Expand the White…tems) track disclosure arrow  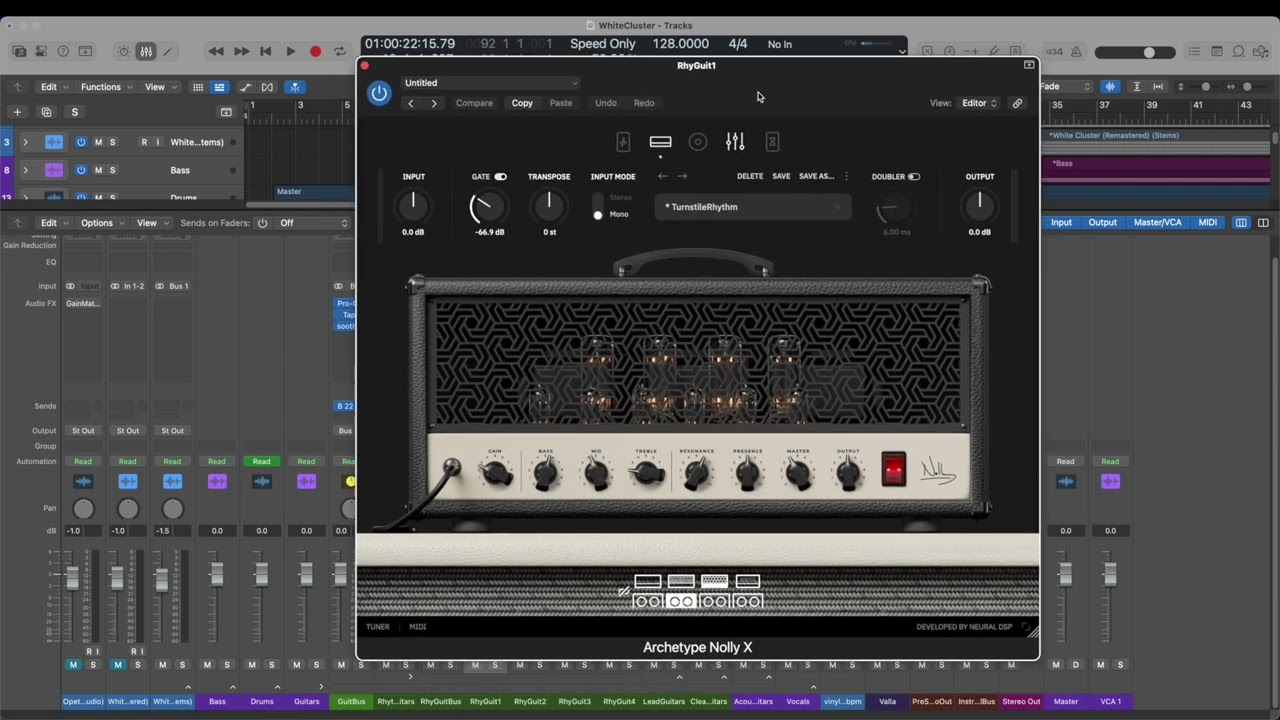point(25,142)
